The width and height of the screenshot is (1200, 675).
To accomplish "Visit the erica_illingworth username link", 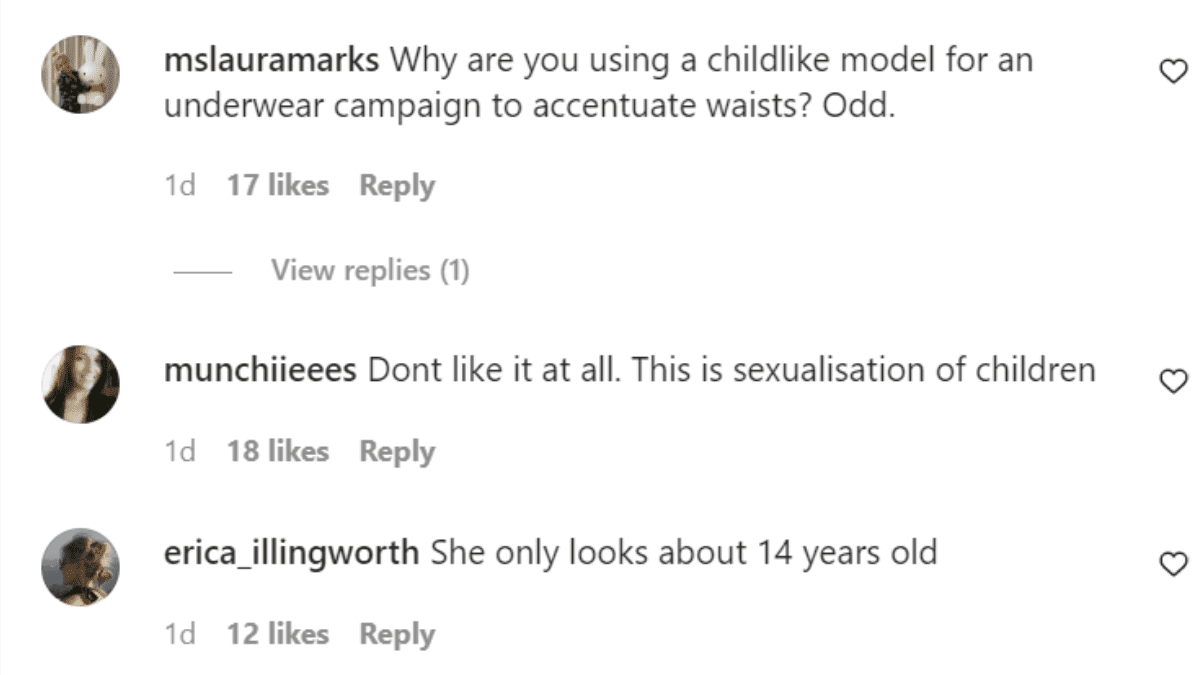I will tap(291, 552).
